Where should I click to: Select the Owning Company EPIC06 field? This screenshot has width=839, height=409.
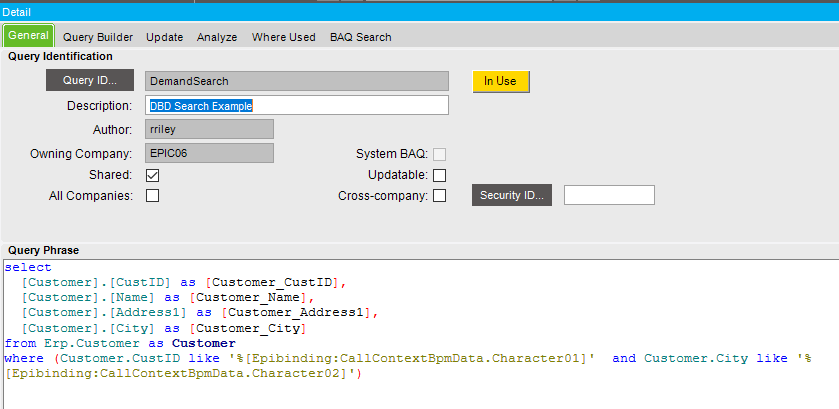[x=209, y=153]
